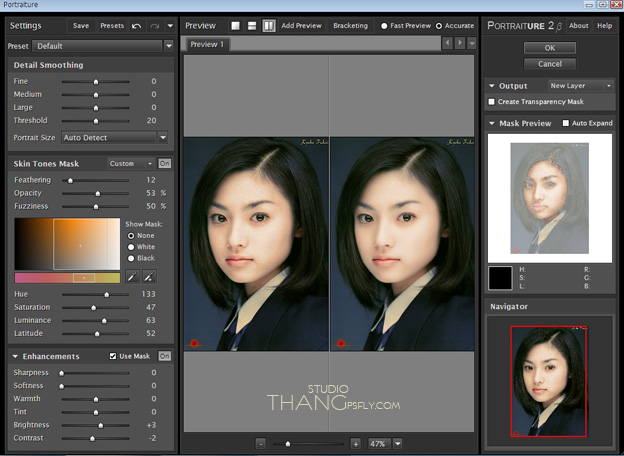
Task: Click the Mask Preview thumbnail
Action: tap(550, 198)
